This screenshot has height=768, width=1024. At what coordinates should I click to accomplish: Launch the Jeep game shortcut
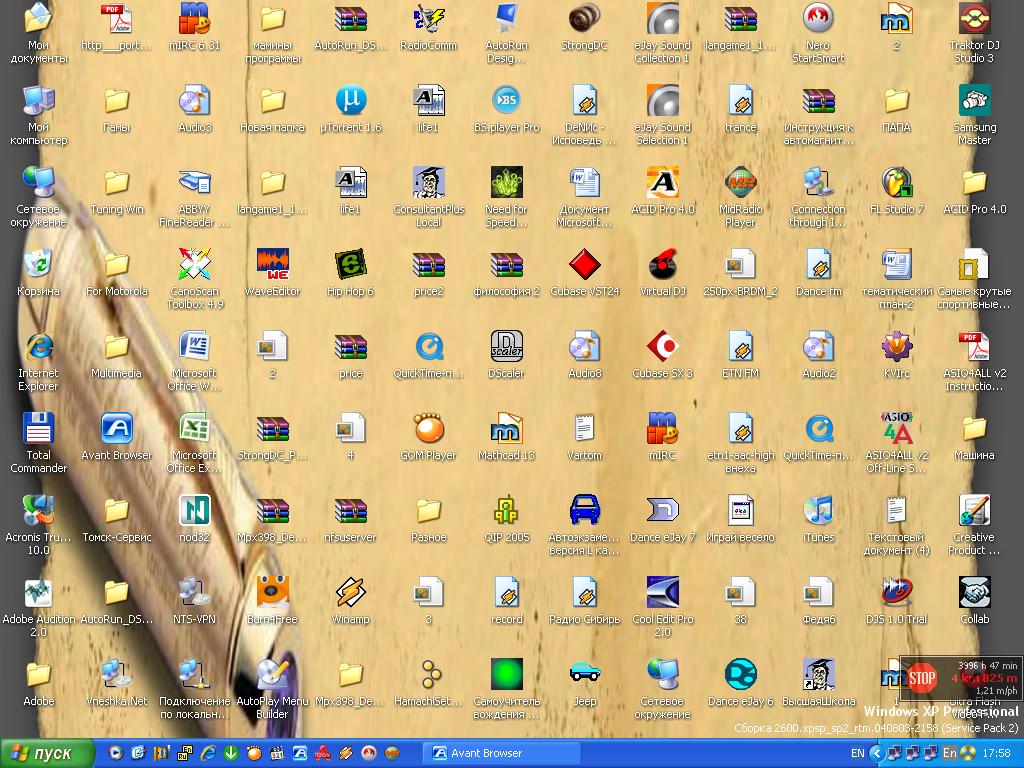click(584, 675)
